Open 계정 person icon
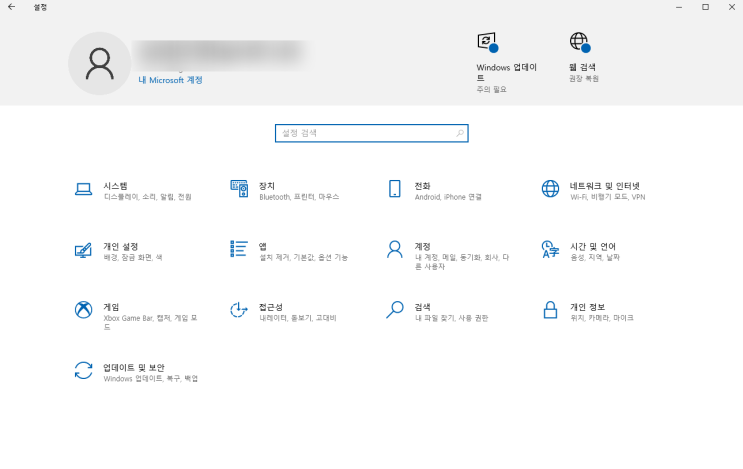This screenshot has width=743, height=469. click(395, 249)
